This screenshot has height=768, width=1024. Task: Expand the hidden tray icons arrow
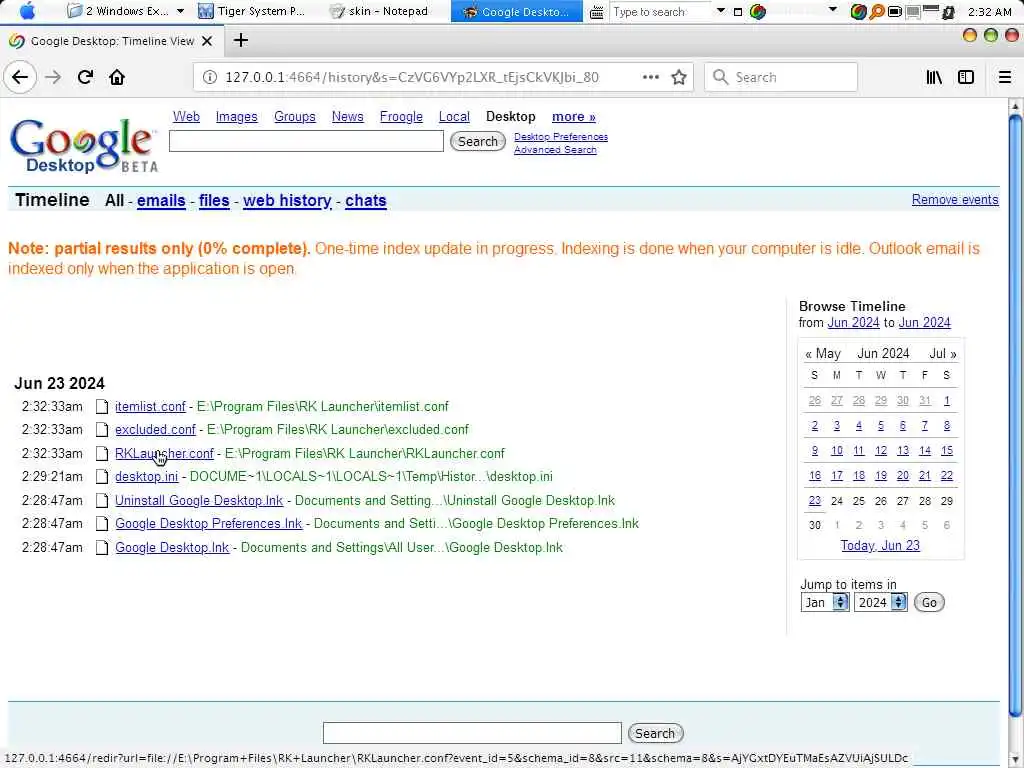832,10
